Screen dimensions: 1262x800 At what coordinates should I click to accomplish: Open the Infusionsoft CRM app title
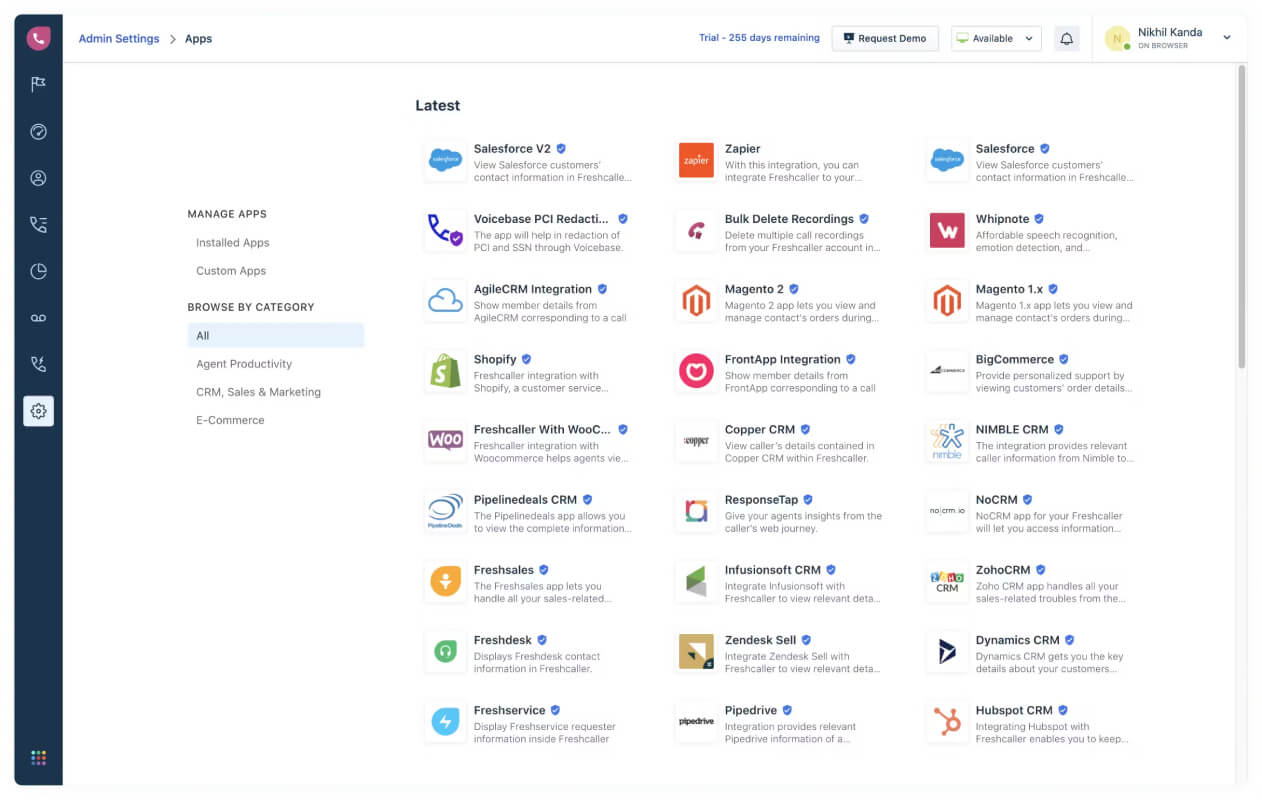click(x=773, y=570)
